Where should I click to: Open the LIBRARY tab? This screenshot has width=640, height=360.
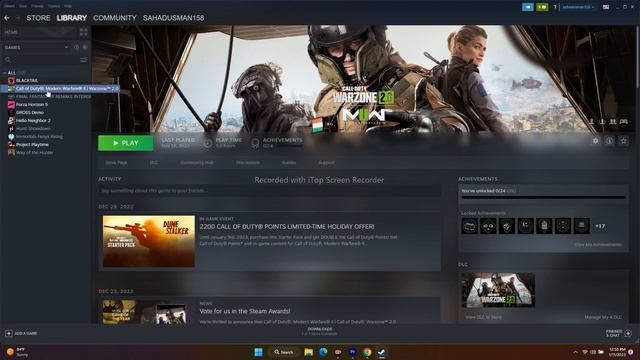coord(72,18)
